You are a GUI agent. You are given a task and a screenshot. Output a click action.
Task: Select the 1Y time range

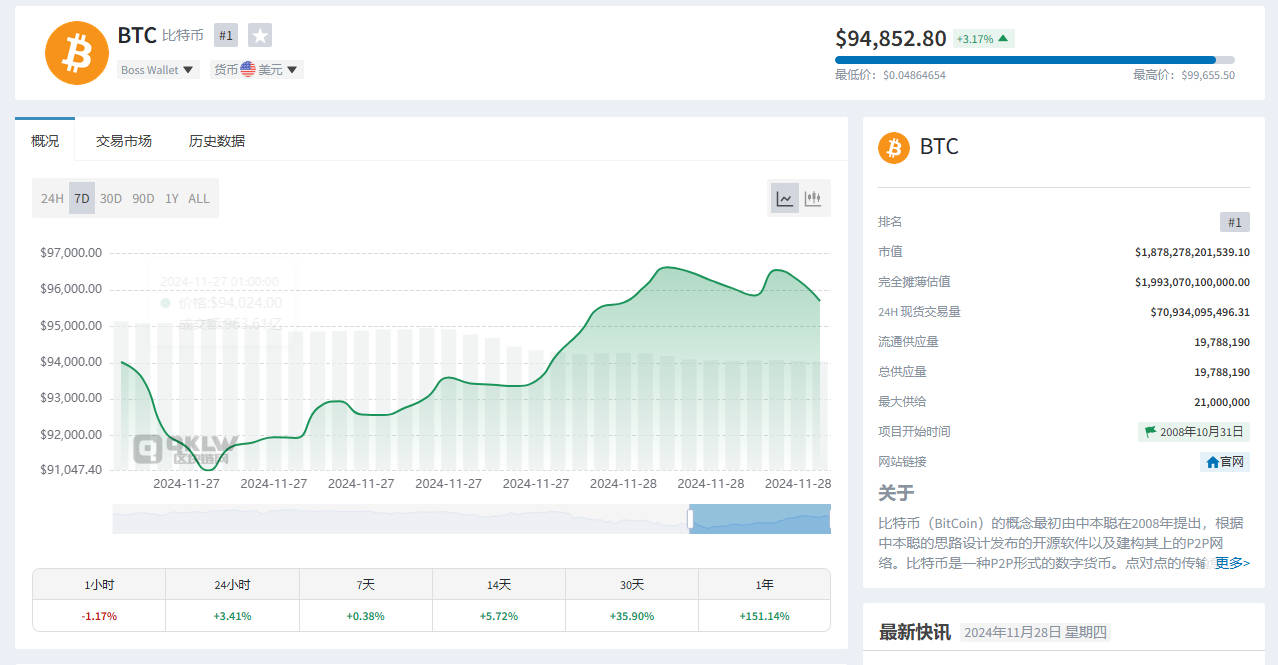pos(172,198)
